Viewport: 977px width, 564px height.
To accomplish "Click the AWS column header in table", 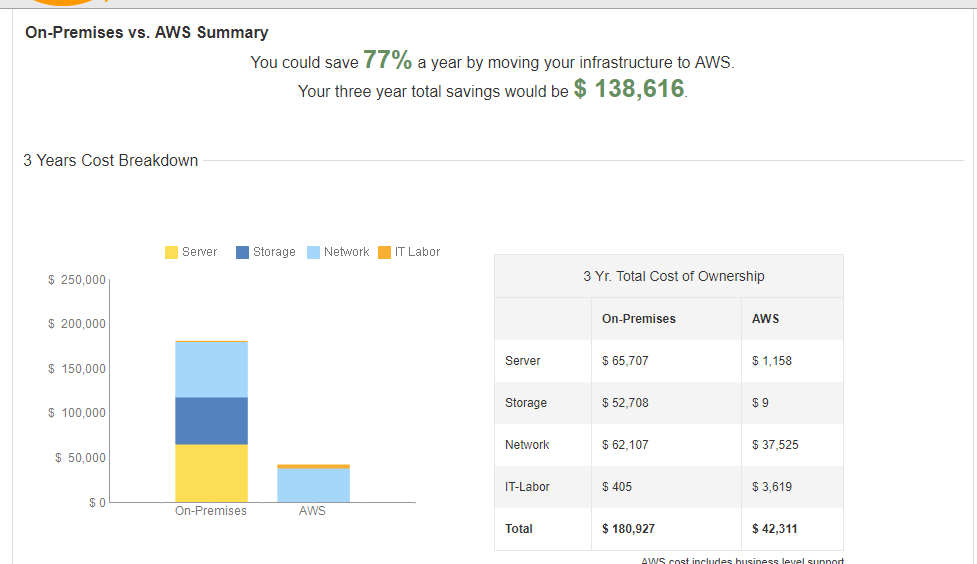I will pos(765,319).
